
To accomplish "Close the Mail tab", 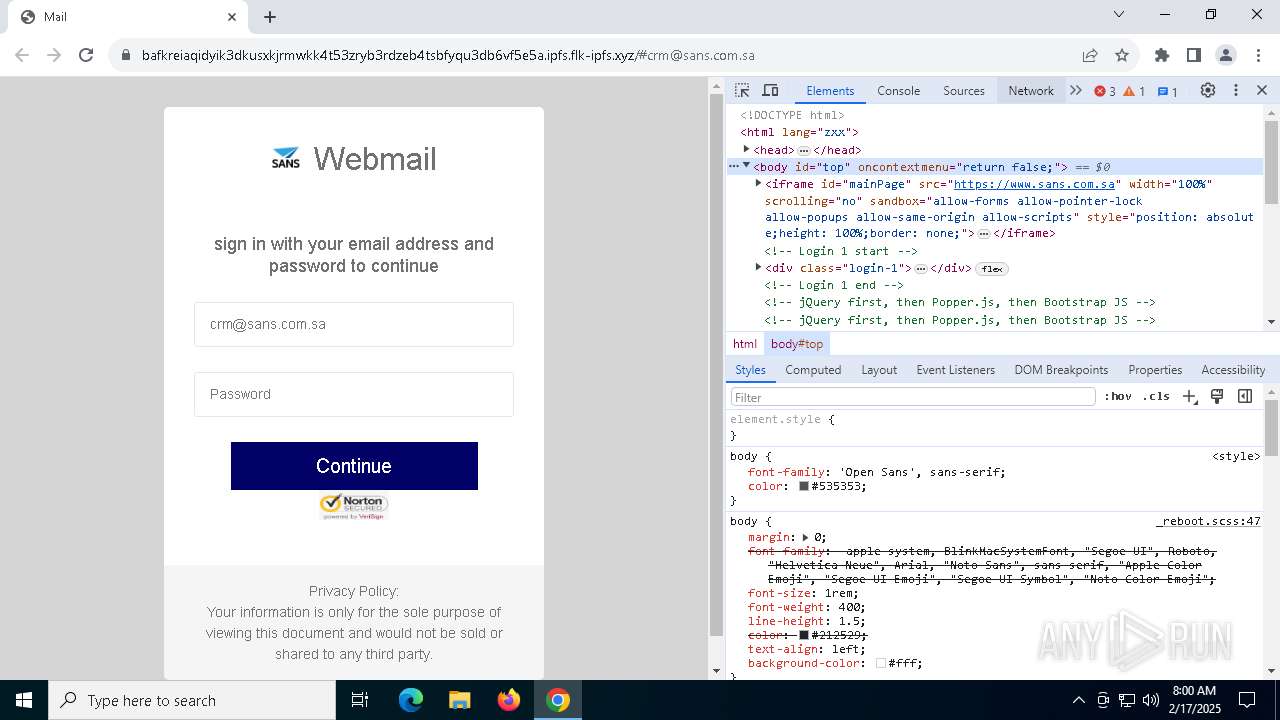I will [x=232, y=17].
